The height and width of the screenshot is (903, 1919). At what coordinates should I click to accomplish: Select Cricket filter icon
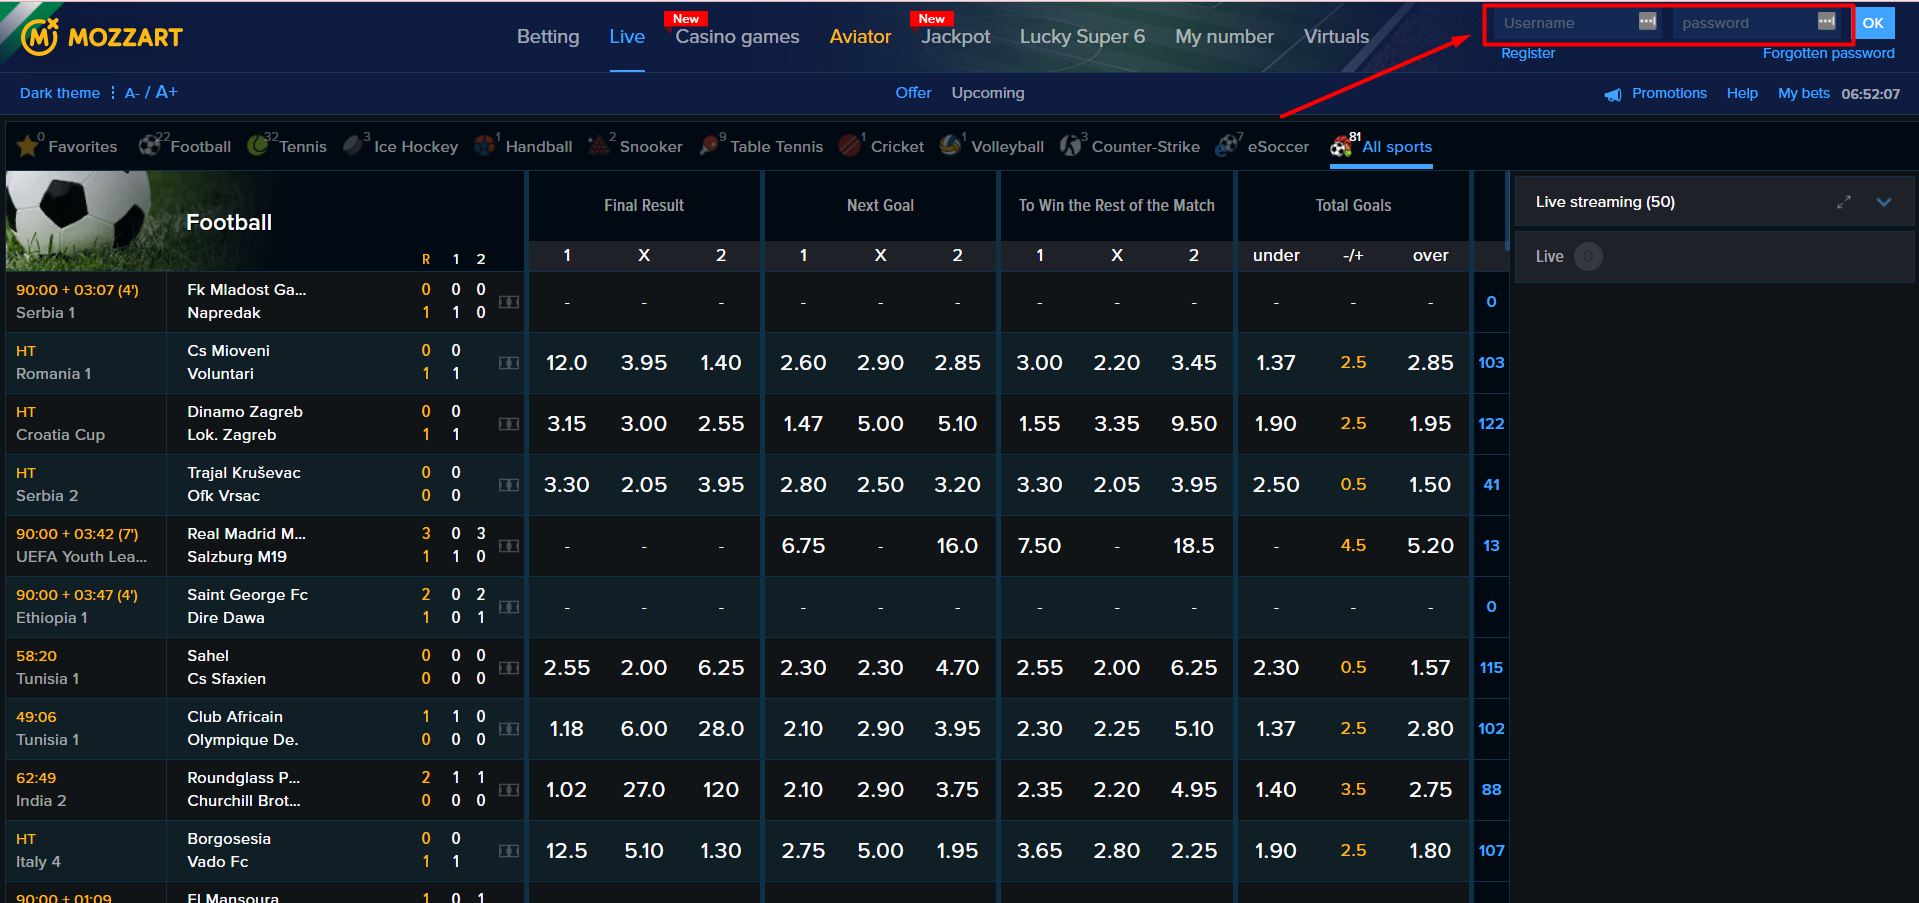850,146
